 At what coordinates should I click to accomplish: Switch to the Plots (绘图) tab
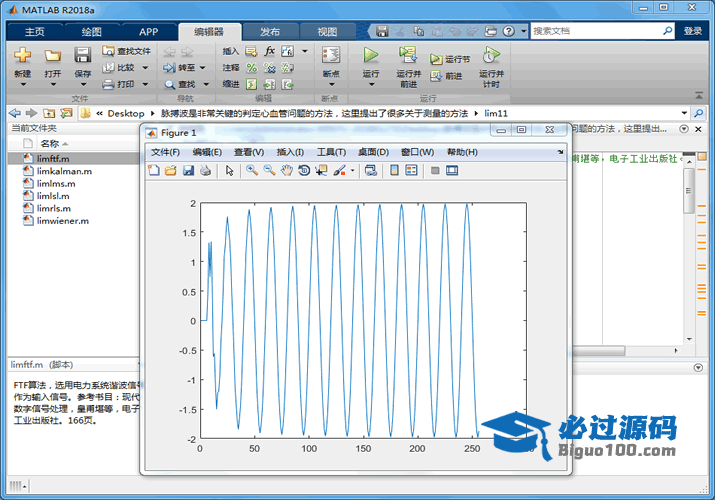click(91, 31)
